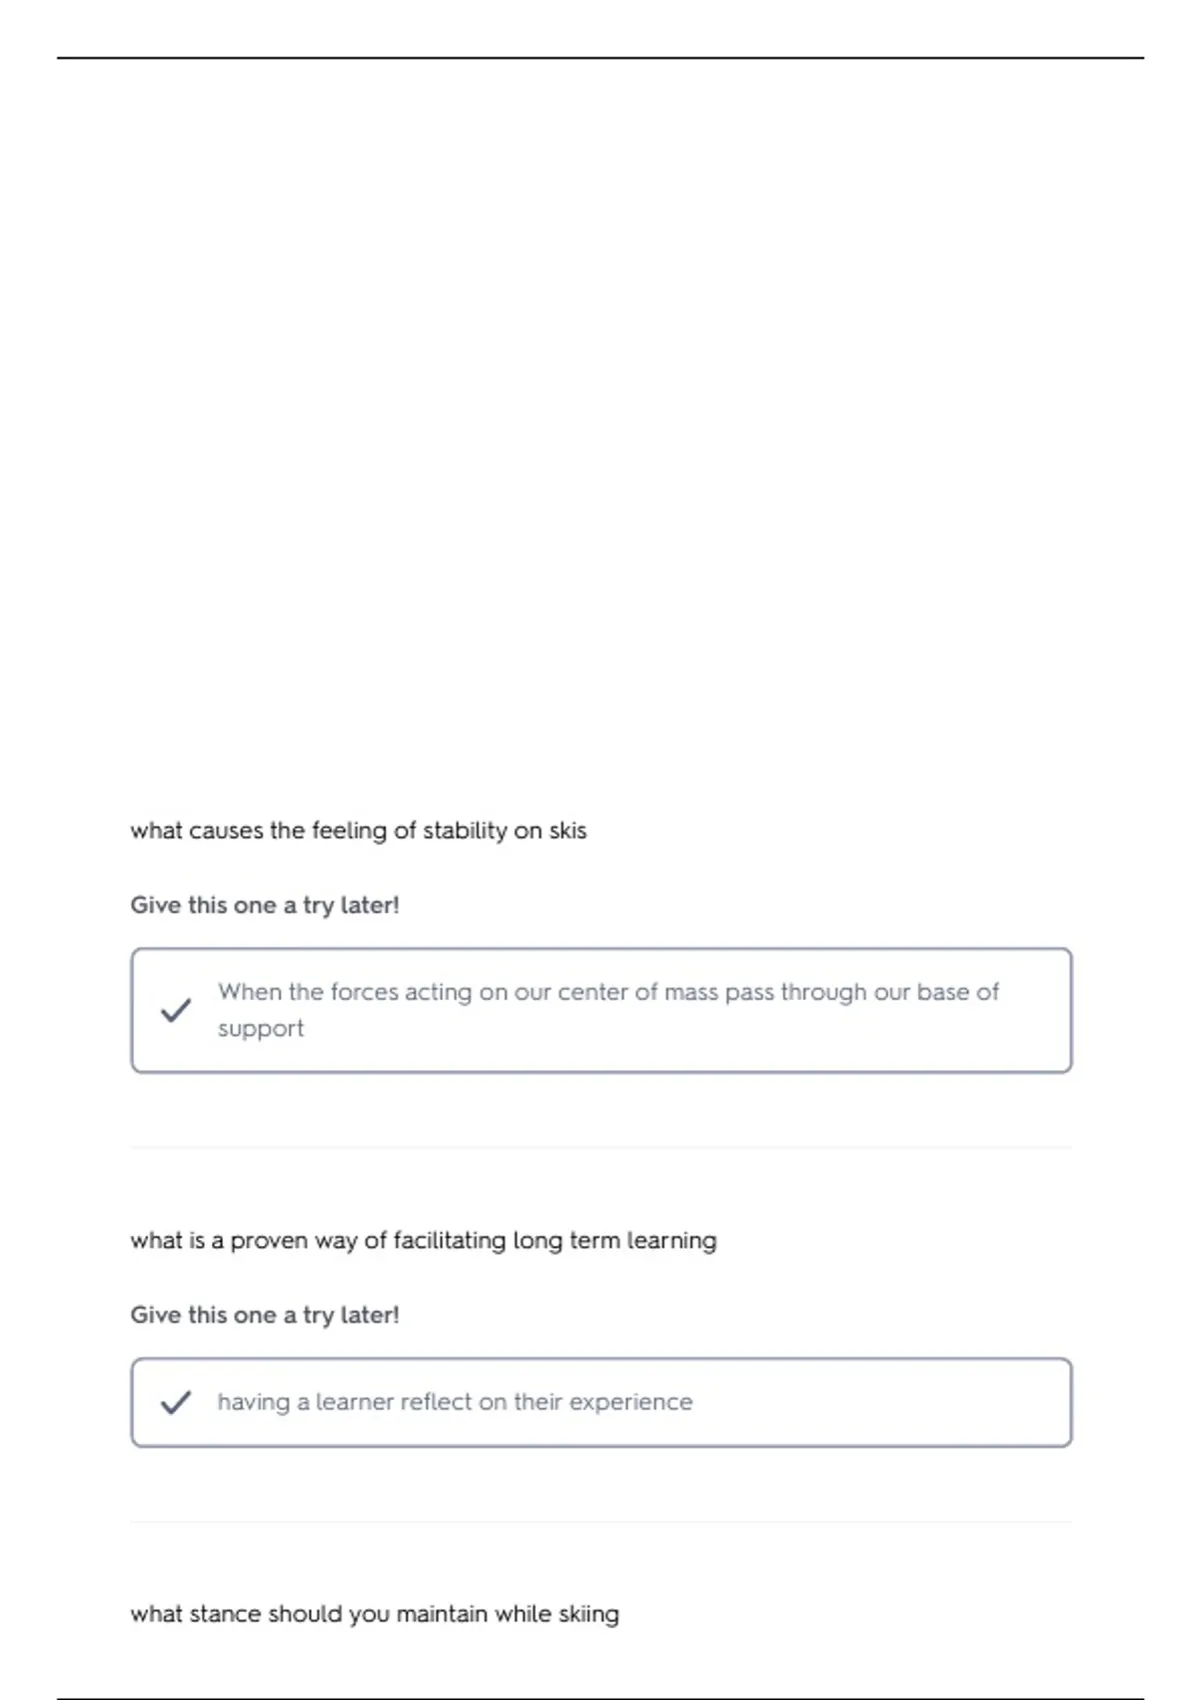This screenshot has width=1200, height=1700.
Task: Click 'Give this one a try later!' under learning question
Action: (264, 1315)
